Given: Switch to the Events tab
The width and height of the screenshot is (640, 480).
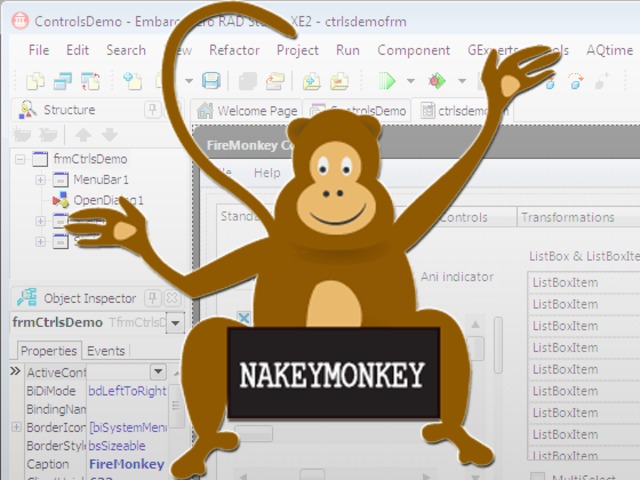Looking at the screenshot, I should point(106,351).
